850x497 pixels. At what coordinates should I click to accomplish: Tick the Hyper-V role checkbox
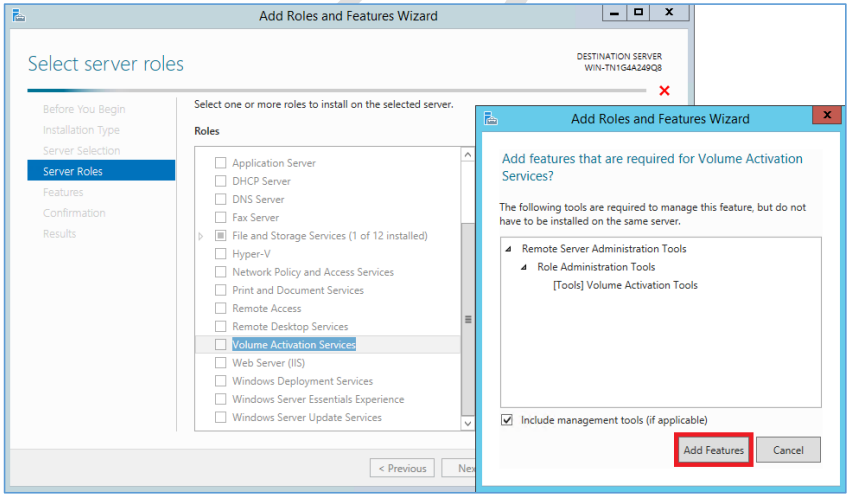[x=221, y=254]
